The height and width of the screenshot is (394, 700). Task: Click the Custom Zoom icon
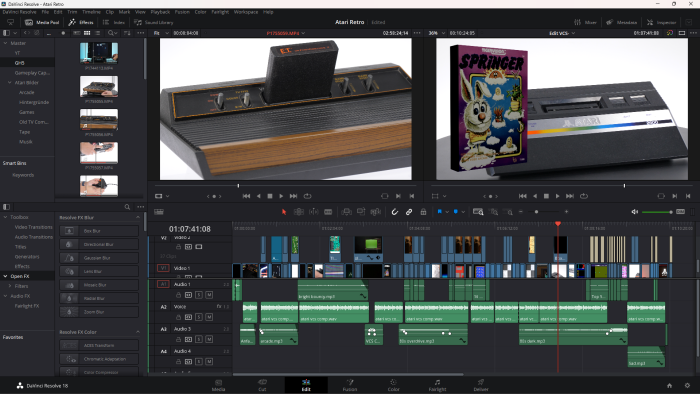click(x=509, y=212)
